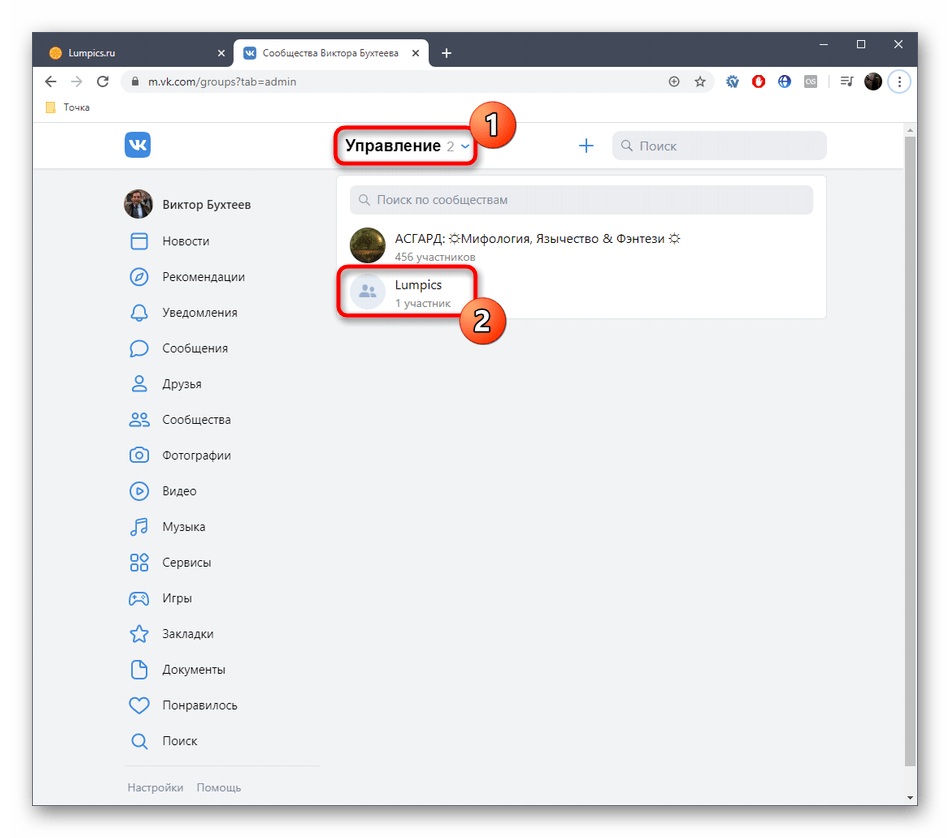Click the red Opera-style extension icon
950x838 pixels.
pyautogui.click(x=759, y=81)
